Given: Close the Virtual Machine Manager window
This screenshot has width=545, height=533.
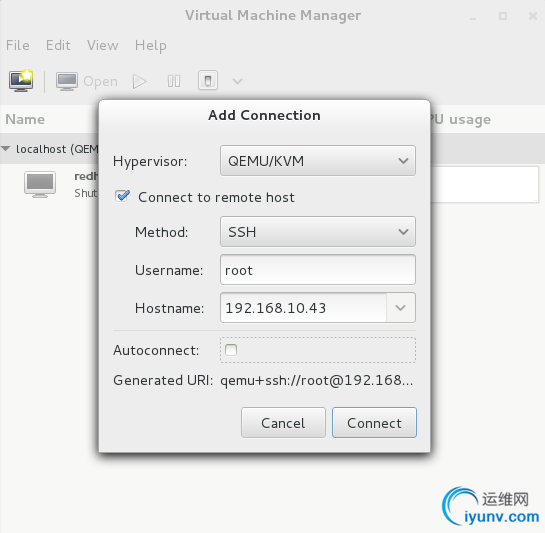Looking at the screenshot, I should [533, 16].
